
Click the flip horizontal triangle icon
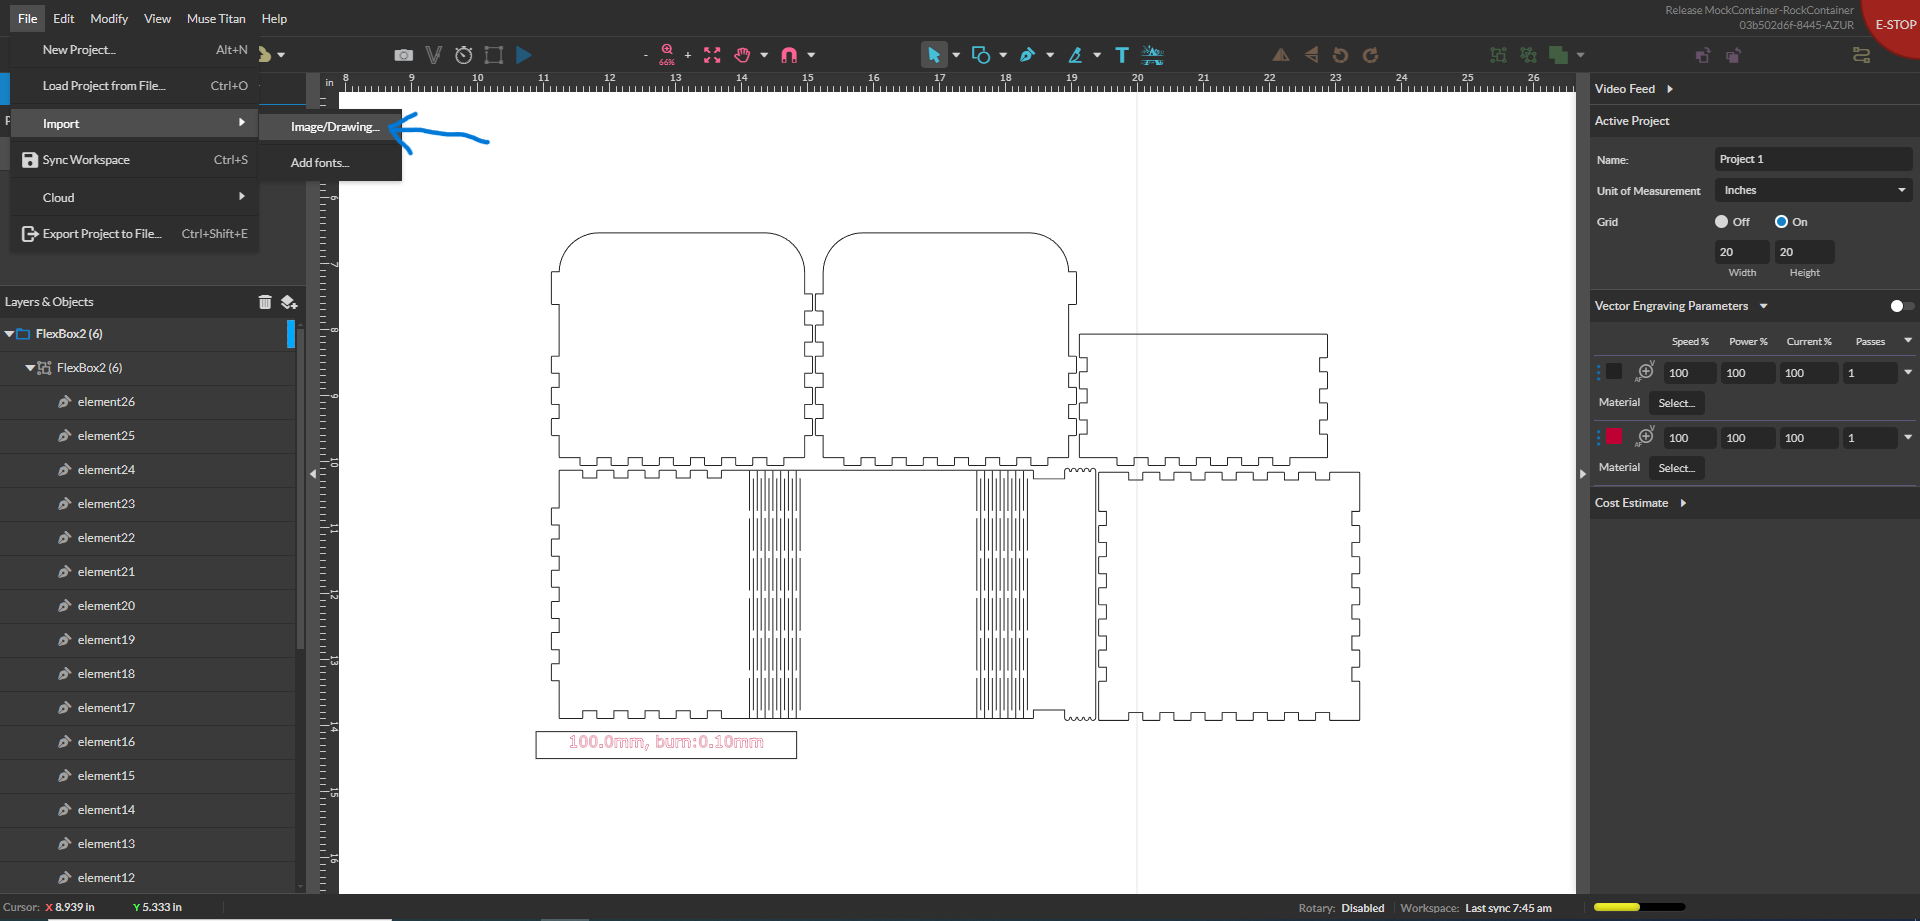[1281, 55]
